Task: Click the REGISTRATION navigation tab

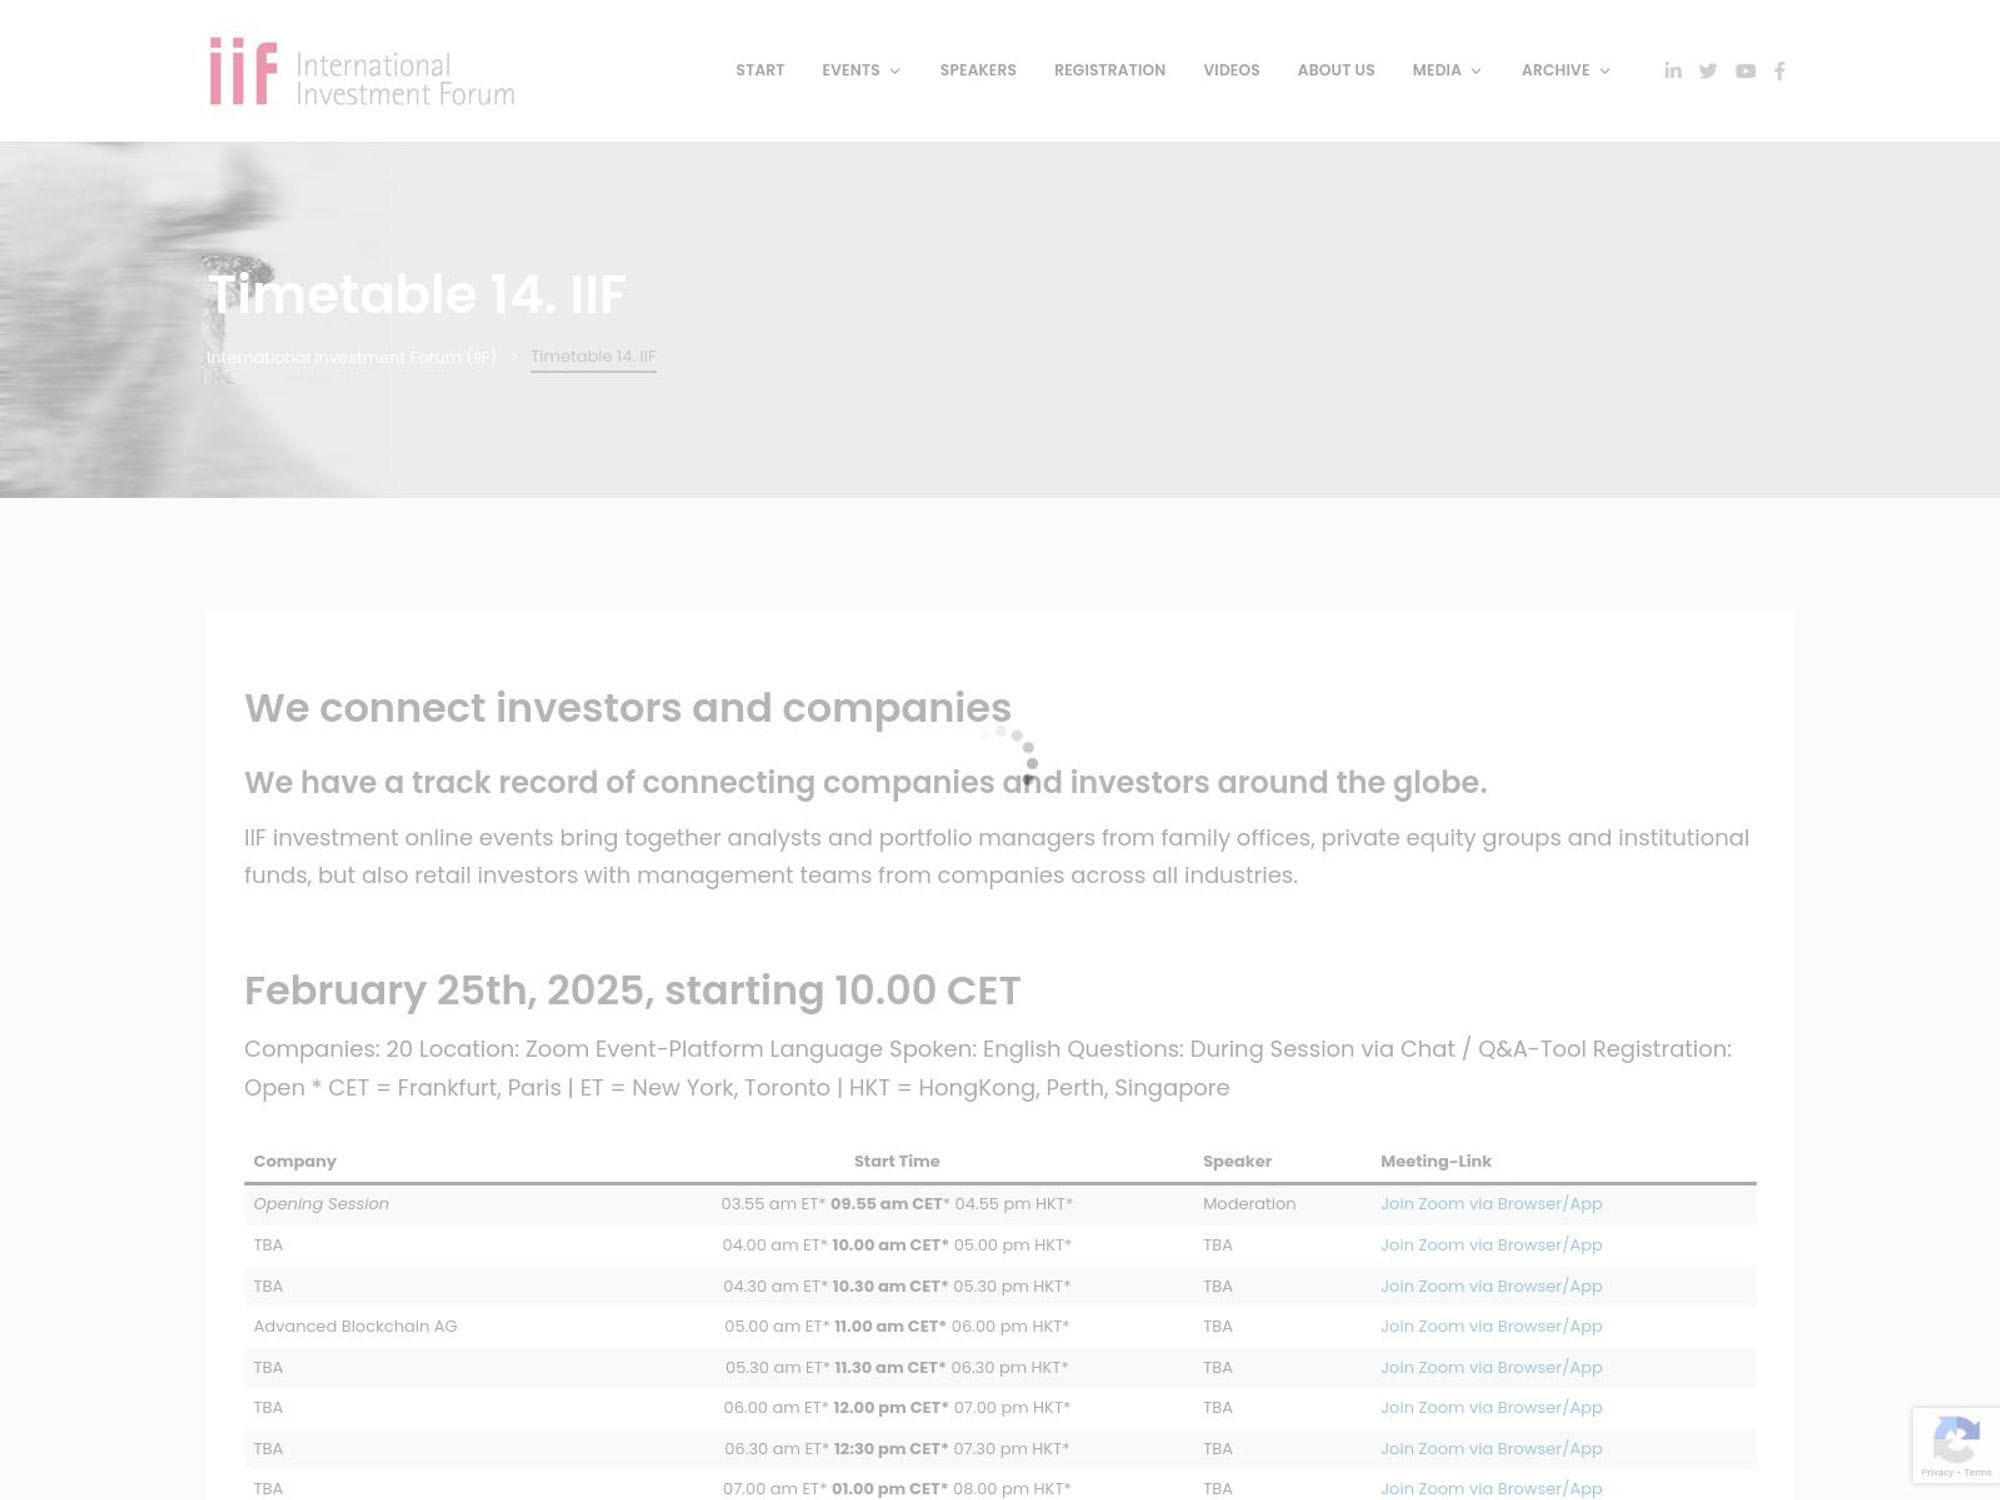Action: [x=1109, y=69]
